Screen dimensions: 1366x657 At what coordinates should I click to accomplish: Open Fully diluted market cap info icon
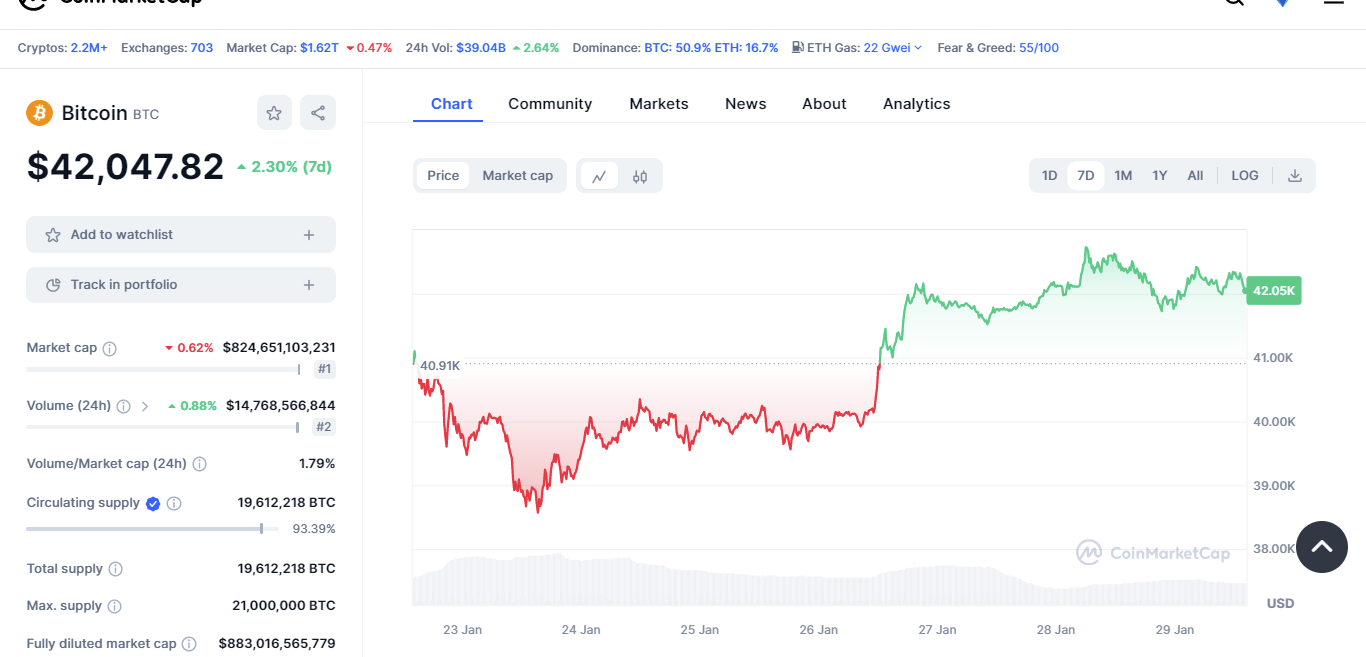(x=189, y=644)
